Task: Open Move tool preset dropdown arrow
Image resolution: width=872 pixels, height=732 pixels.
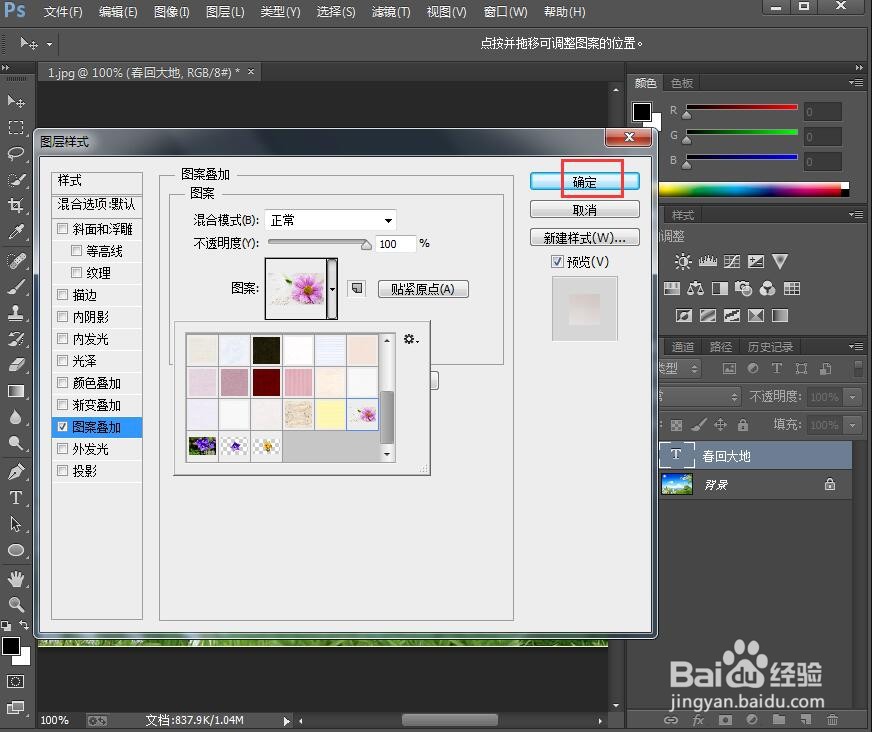Action: [49, 44]
